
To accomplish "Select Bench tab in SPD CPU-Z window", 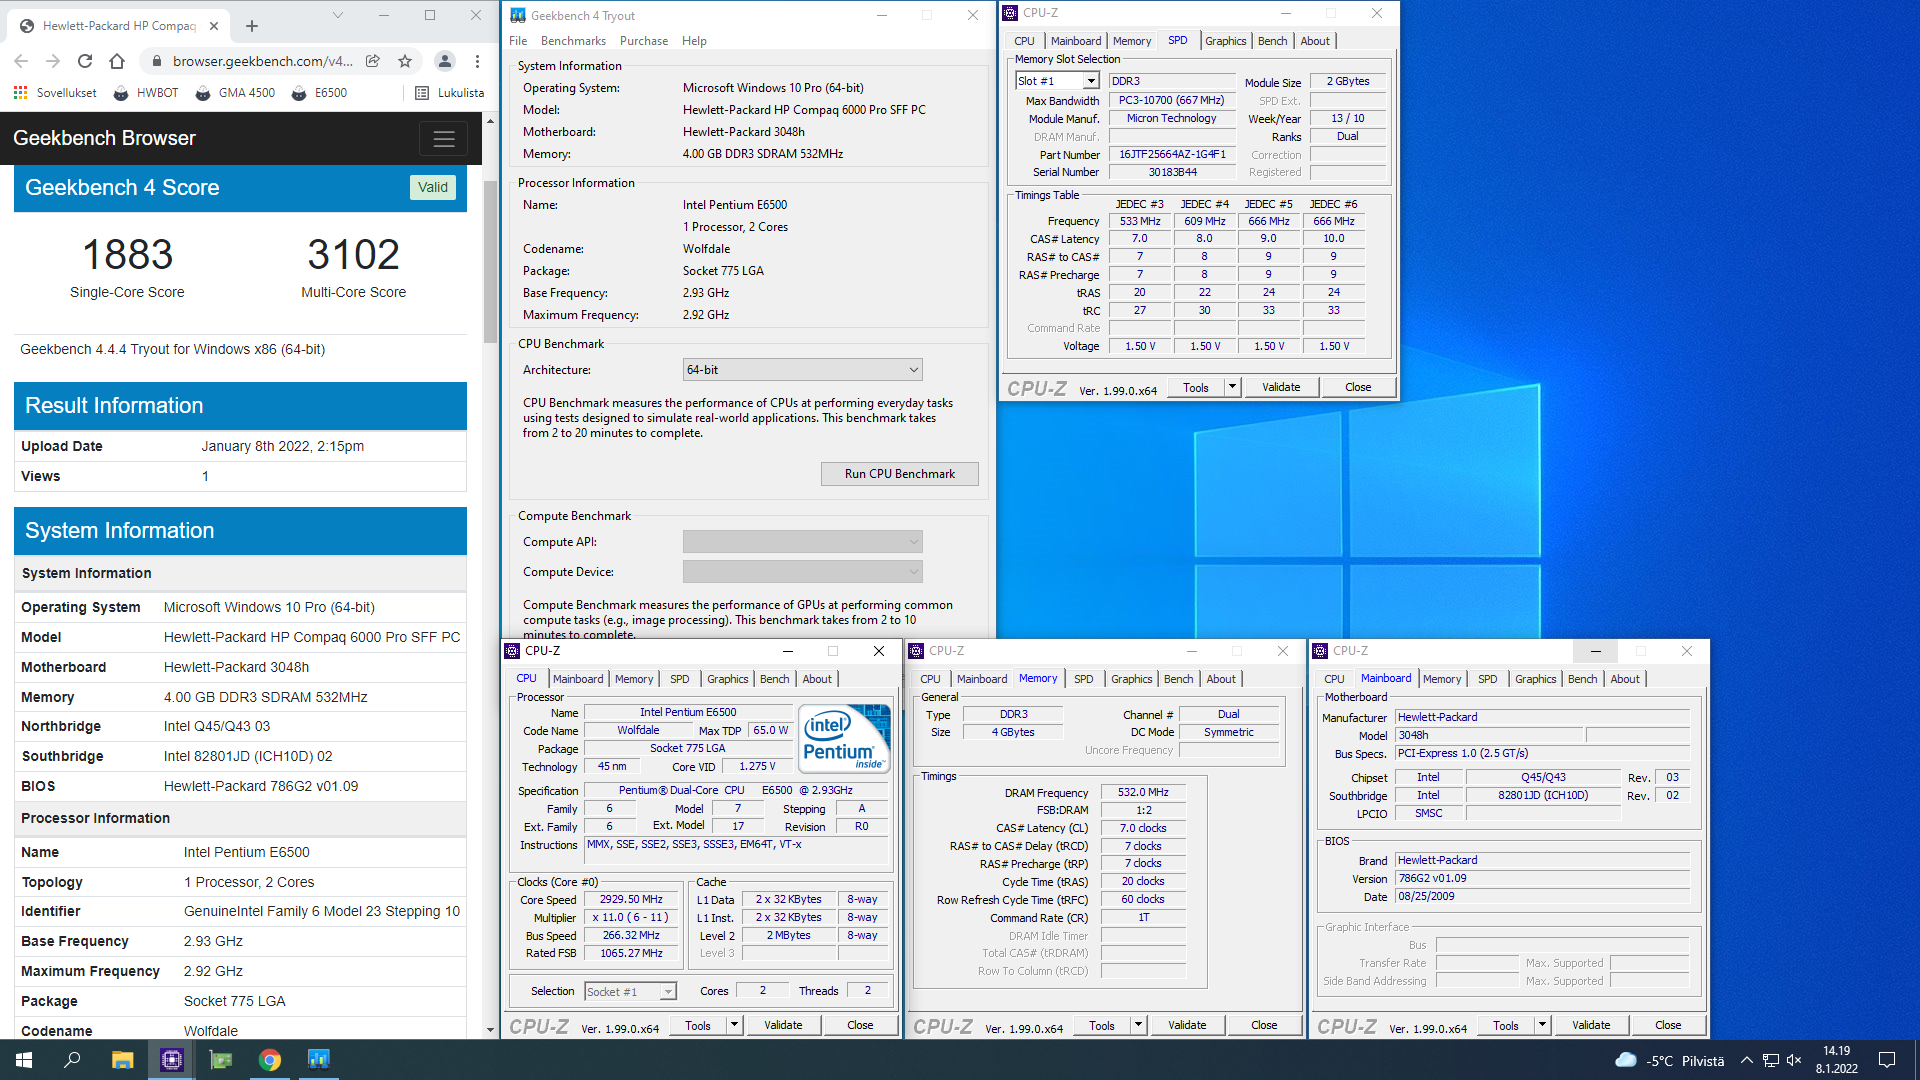I will tap(1272, 41).
